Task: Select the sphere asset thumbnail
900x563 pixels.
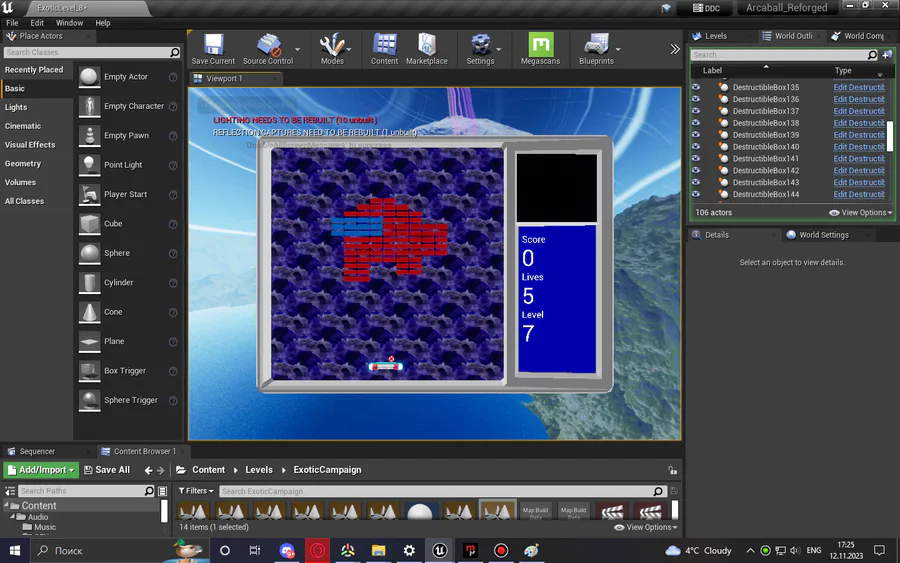Action: pos(420,511)
